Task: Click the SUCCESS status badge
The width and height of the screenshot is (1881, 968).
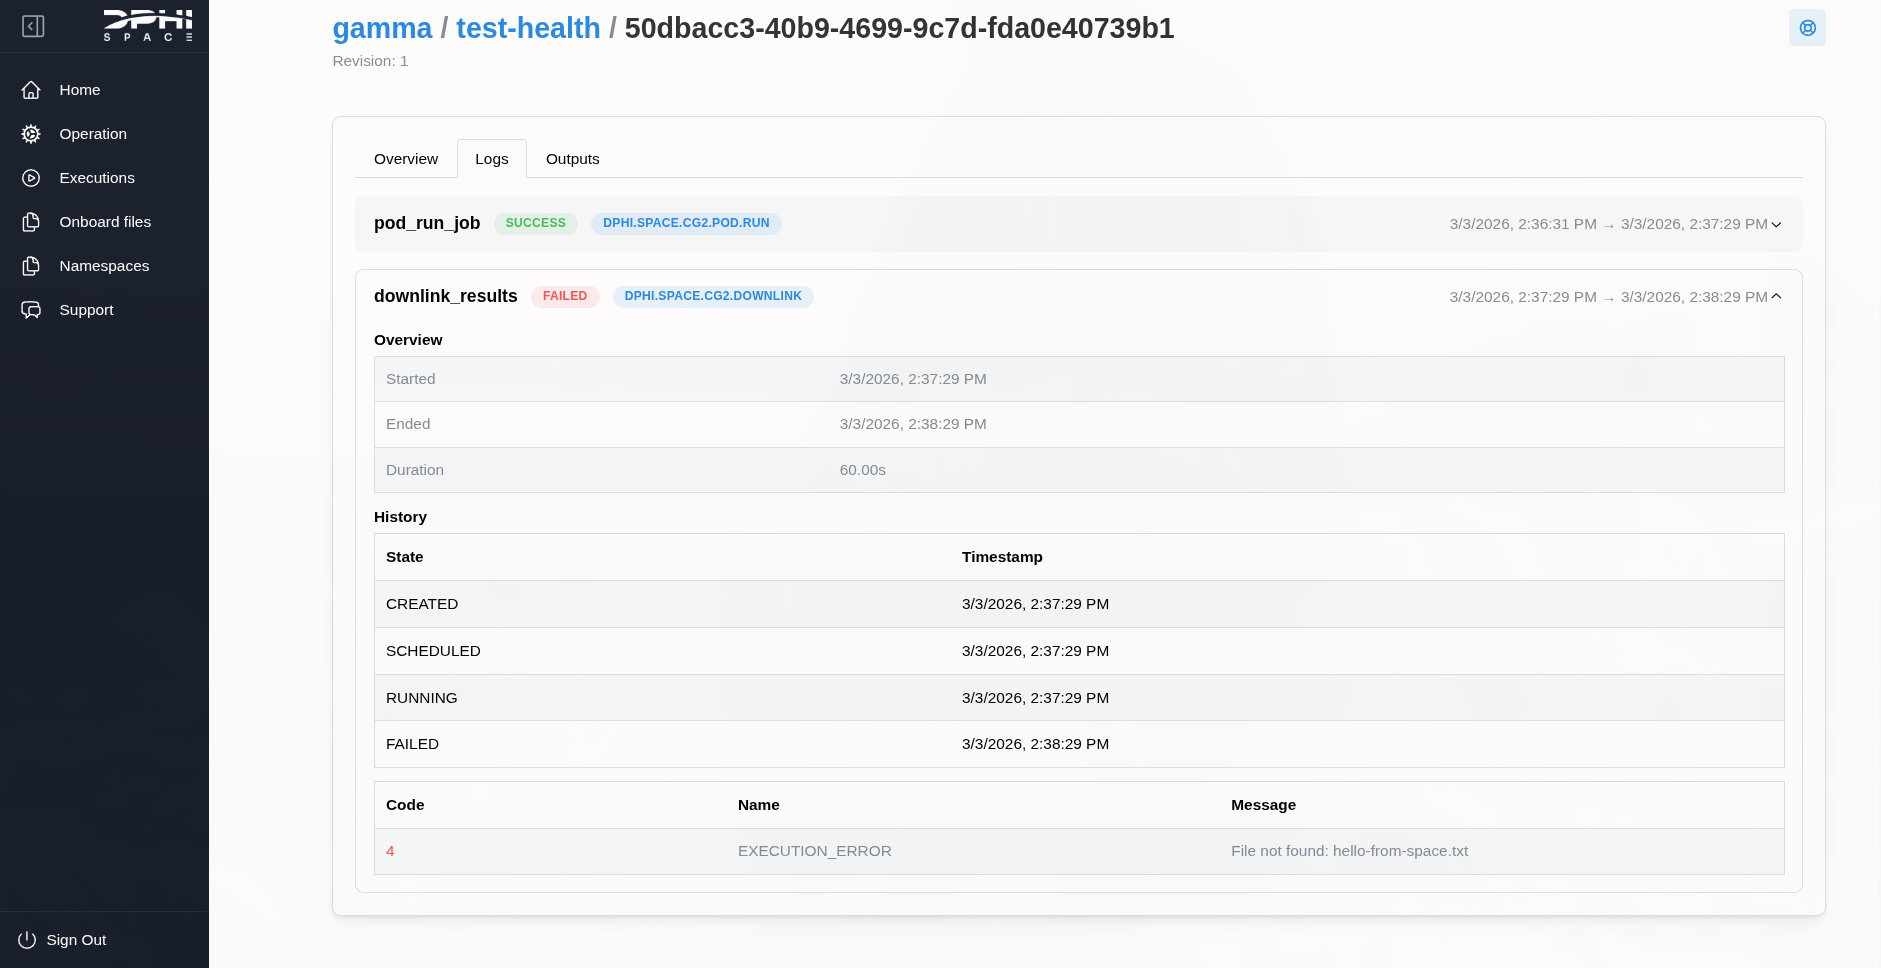Action: (x=536, y=223)
